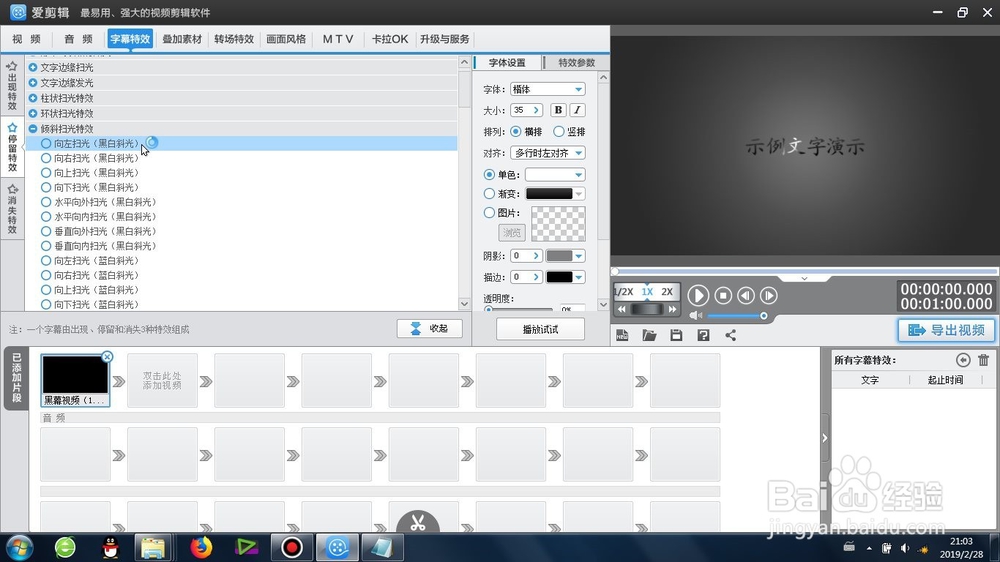Click the stop playback button
Screen dimensions: 1000x562
click(723, 295)
